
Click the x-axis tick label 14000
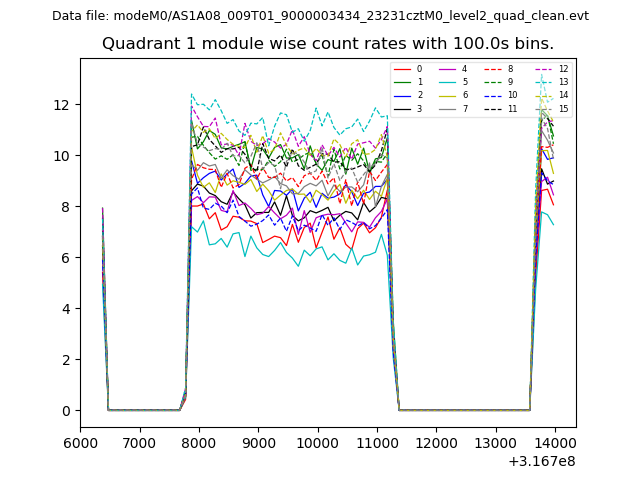(x=555, y=442)
